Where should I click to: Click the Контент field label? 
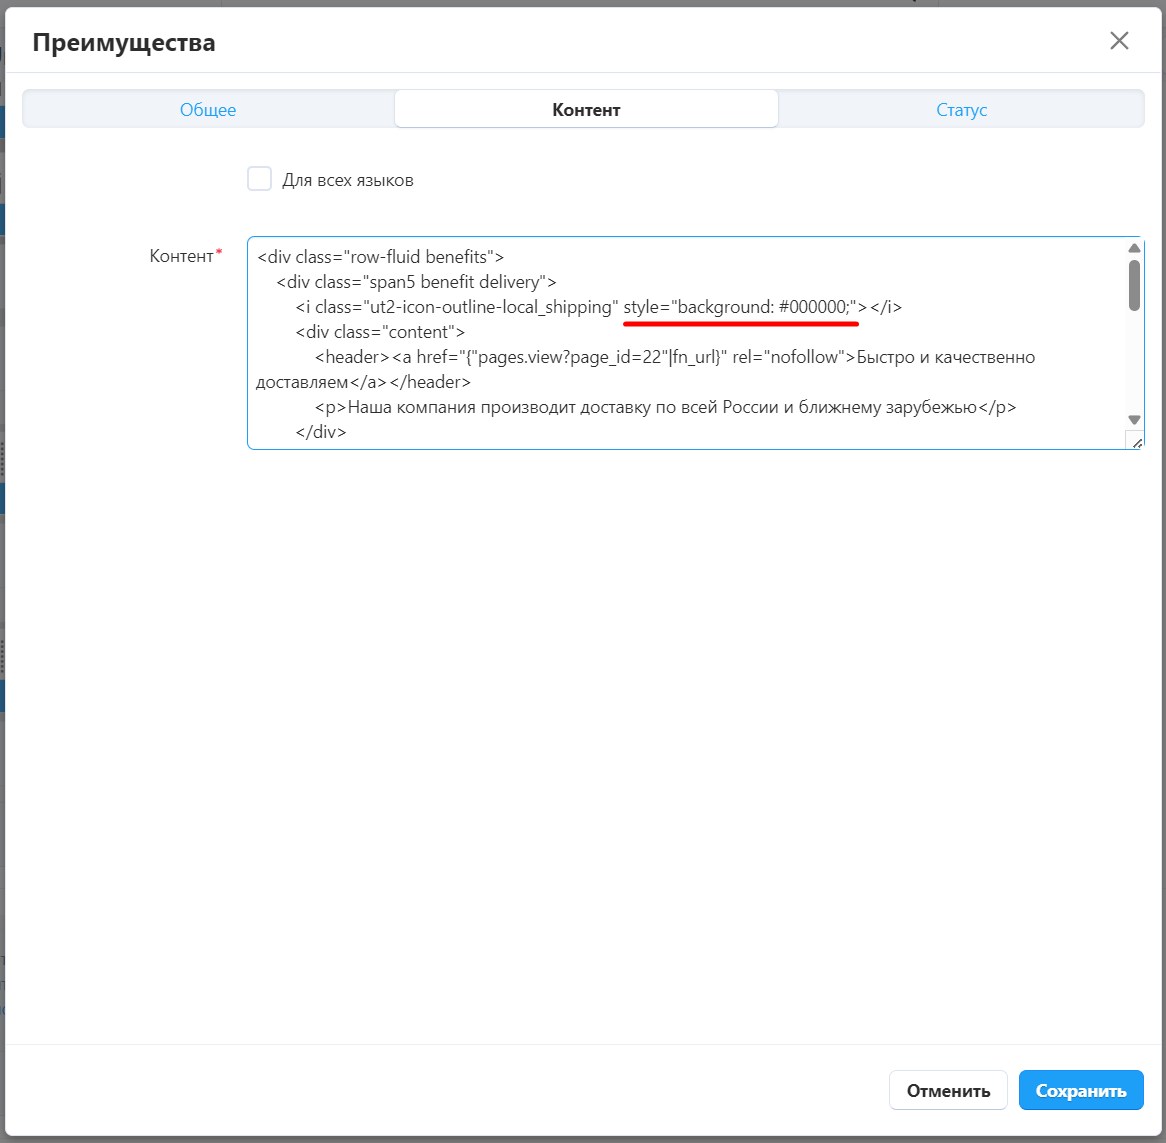pyautogui.click(x=181, y=256)
